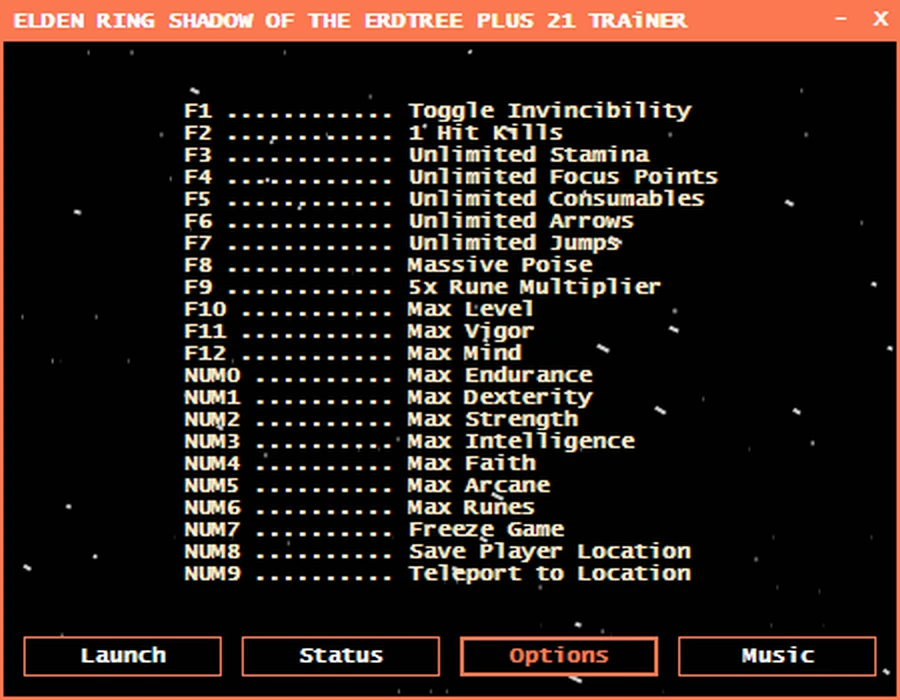Click the F1 hotkey label
This screenshot has width=900, height=700.
point(197,111)
